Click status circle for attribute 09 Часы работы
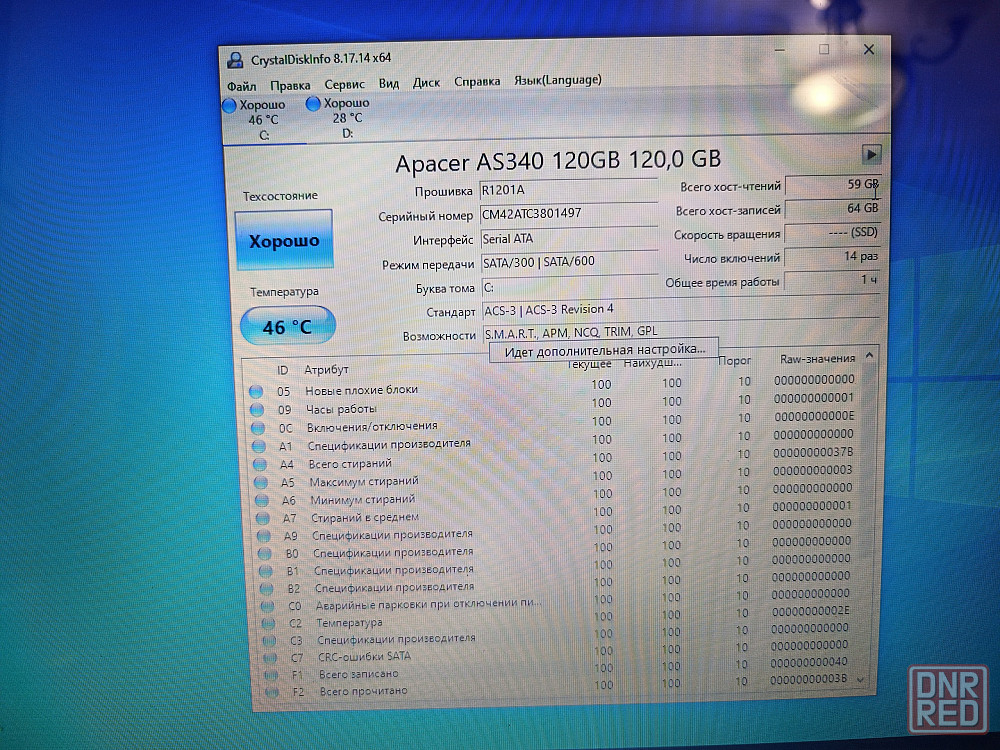Screen dimensions: 1000x750 click(x=257, y=409)
